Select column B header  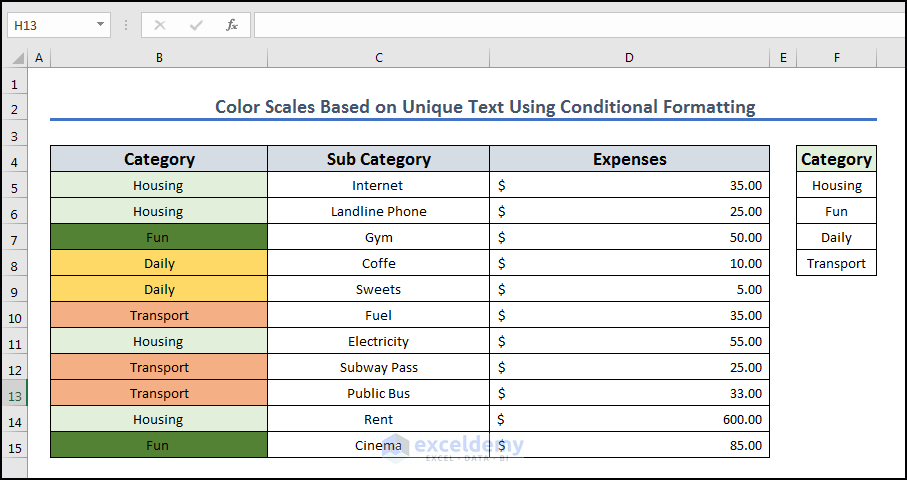tap(159, 59)
